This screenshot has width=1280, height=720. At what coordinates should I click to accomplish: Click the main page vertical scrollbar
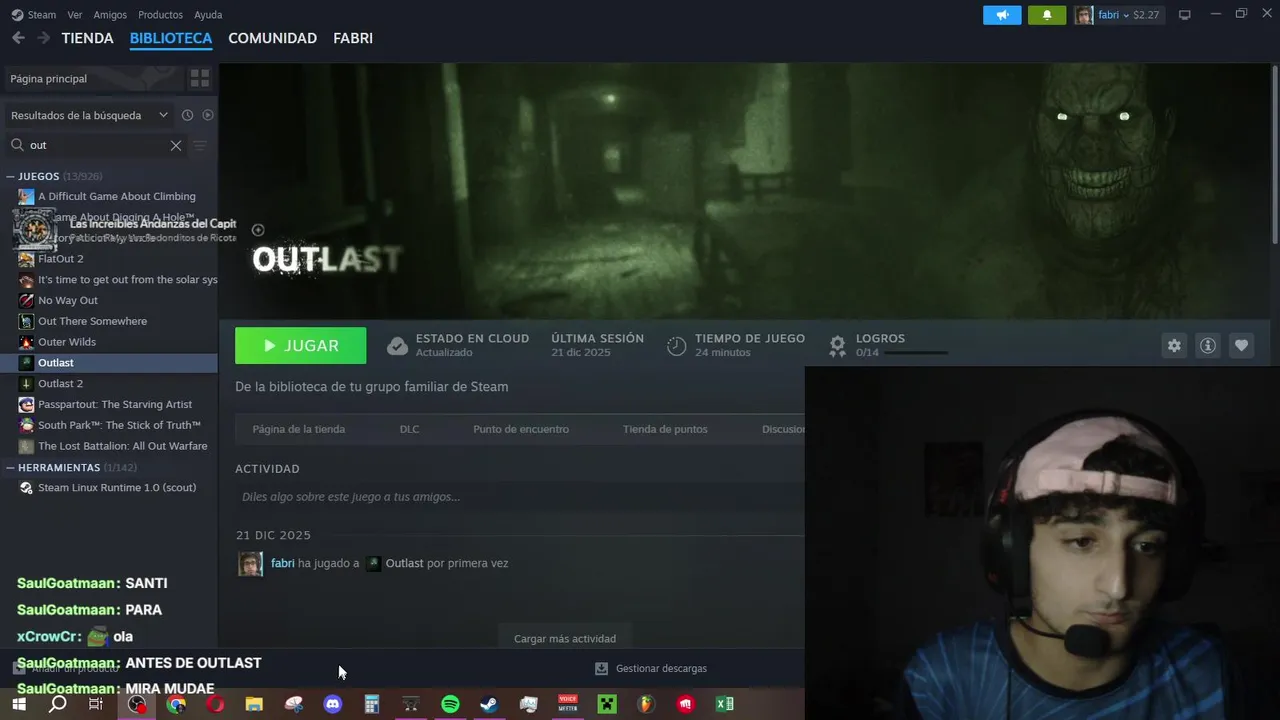tap(1274, 155)
